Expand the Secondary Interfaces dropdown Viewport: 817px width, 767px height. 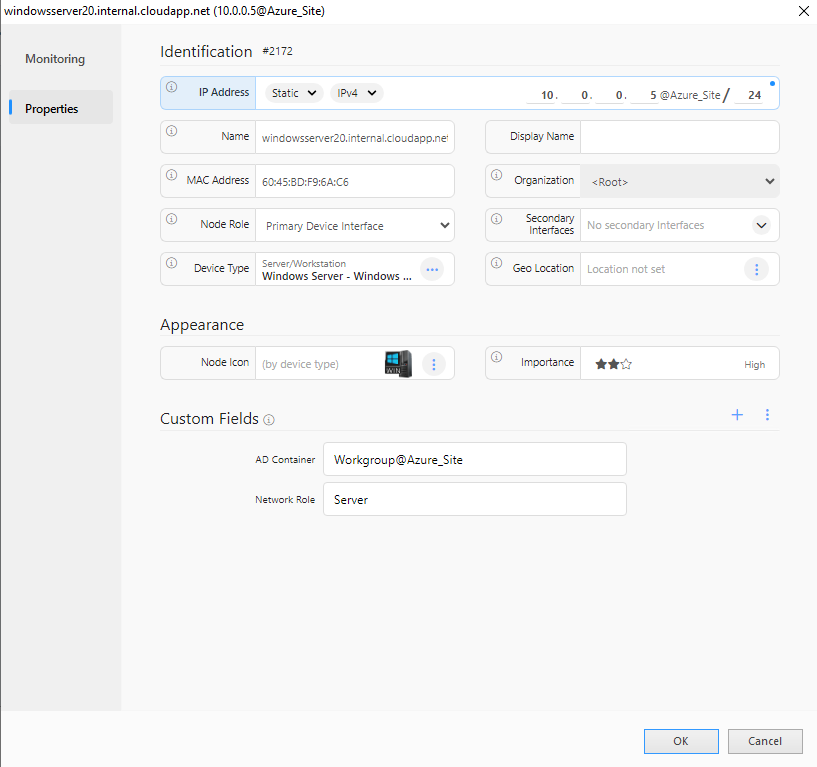761,226
